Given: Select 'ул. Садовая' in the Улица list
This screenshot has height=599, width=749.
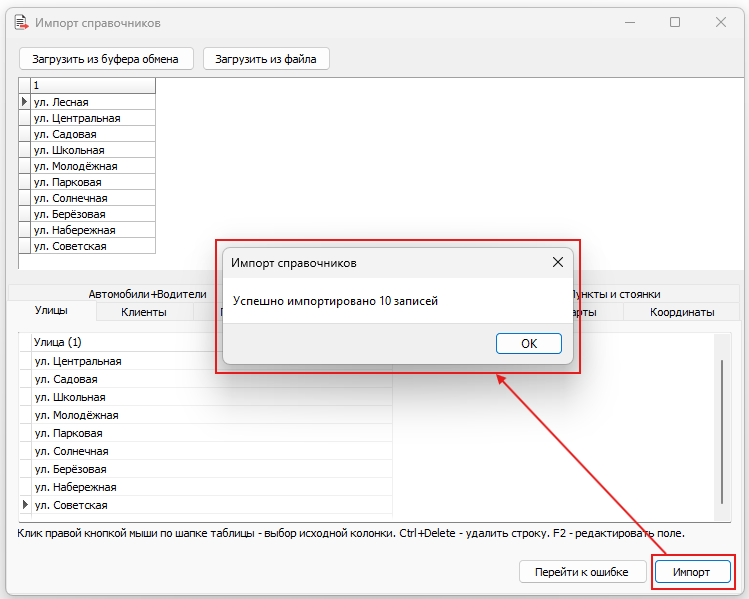Looking at the screenshot, I should pyautogui.click(x=212, y=379).
